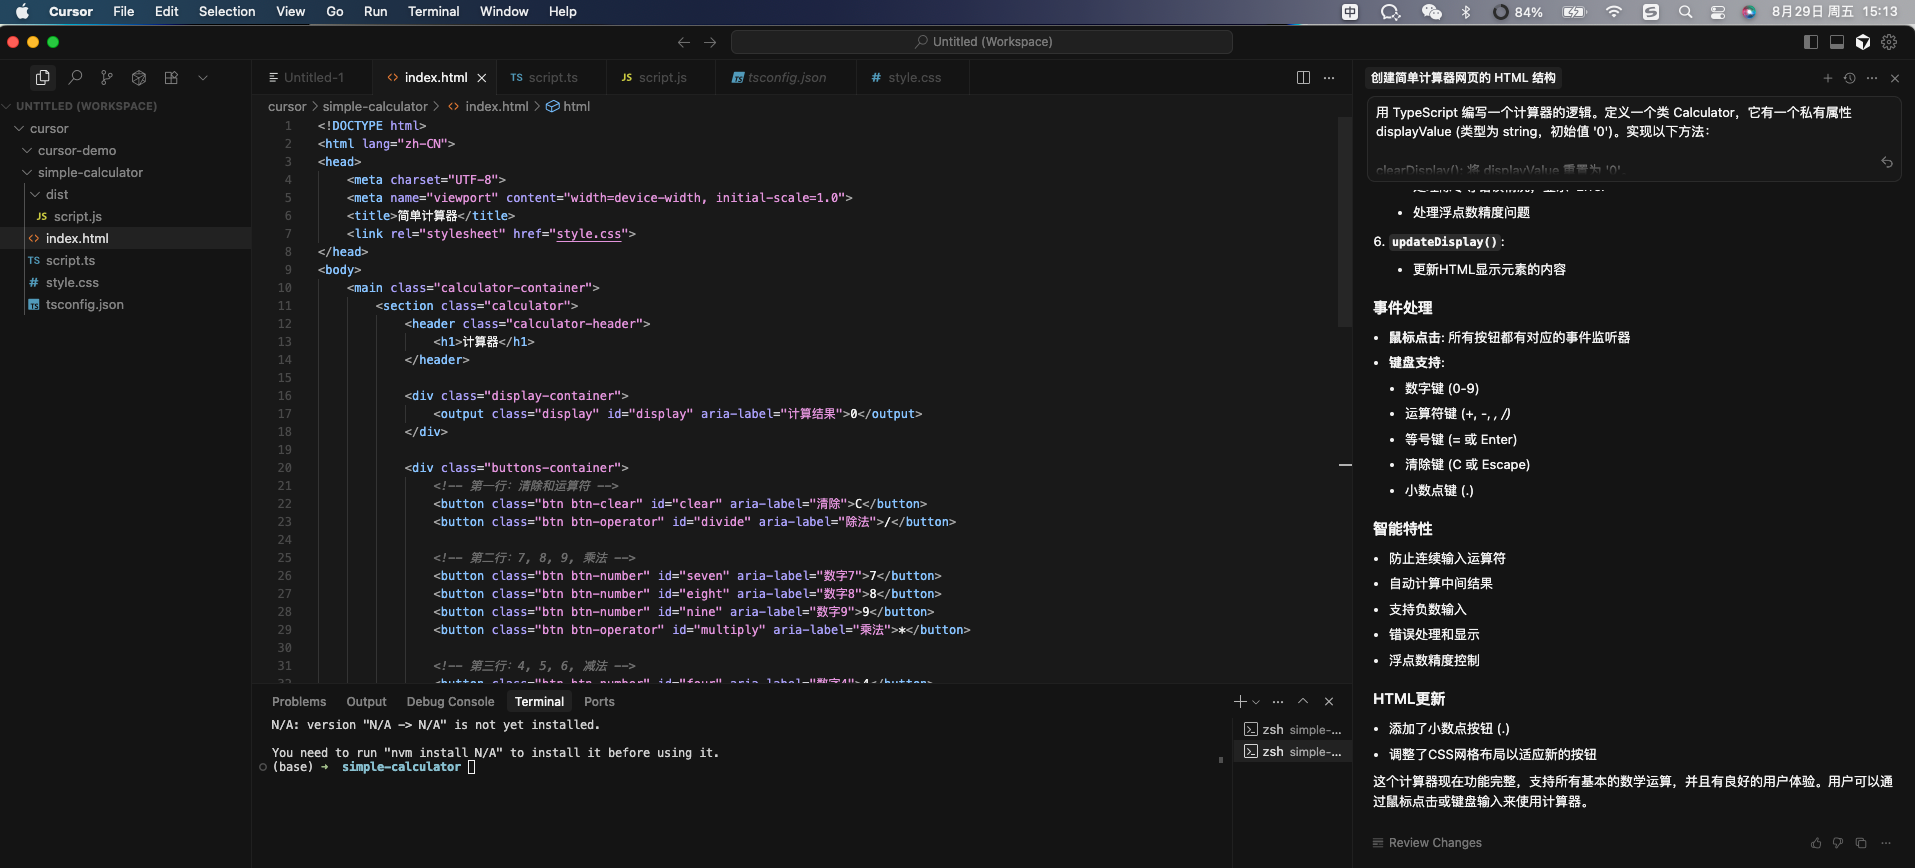Open the Source Control view icon

pos(107,77)
